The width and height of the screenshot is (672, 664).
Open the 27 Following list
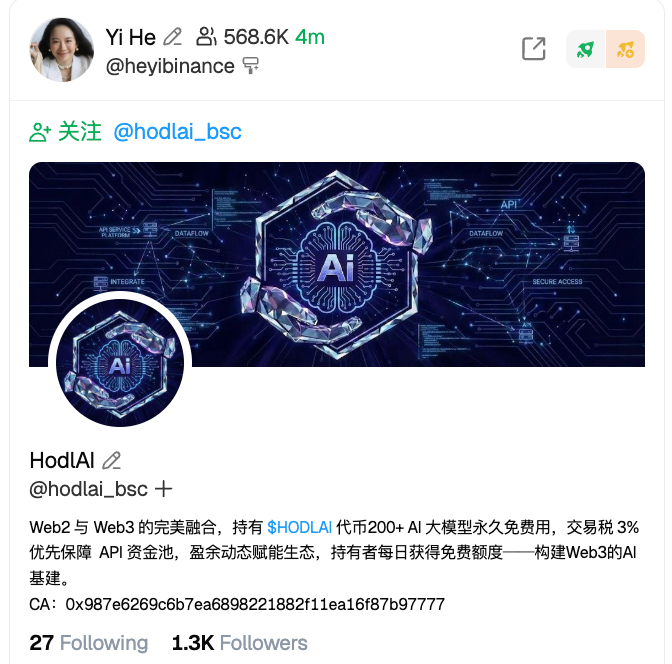(89, 643)
